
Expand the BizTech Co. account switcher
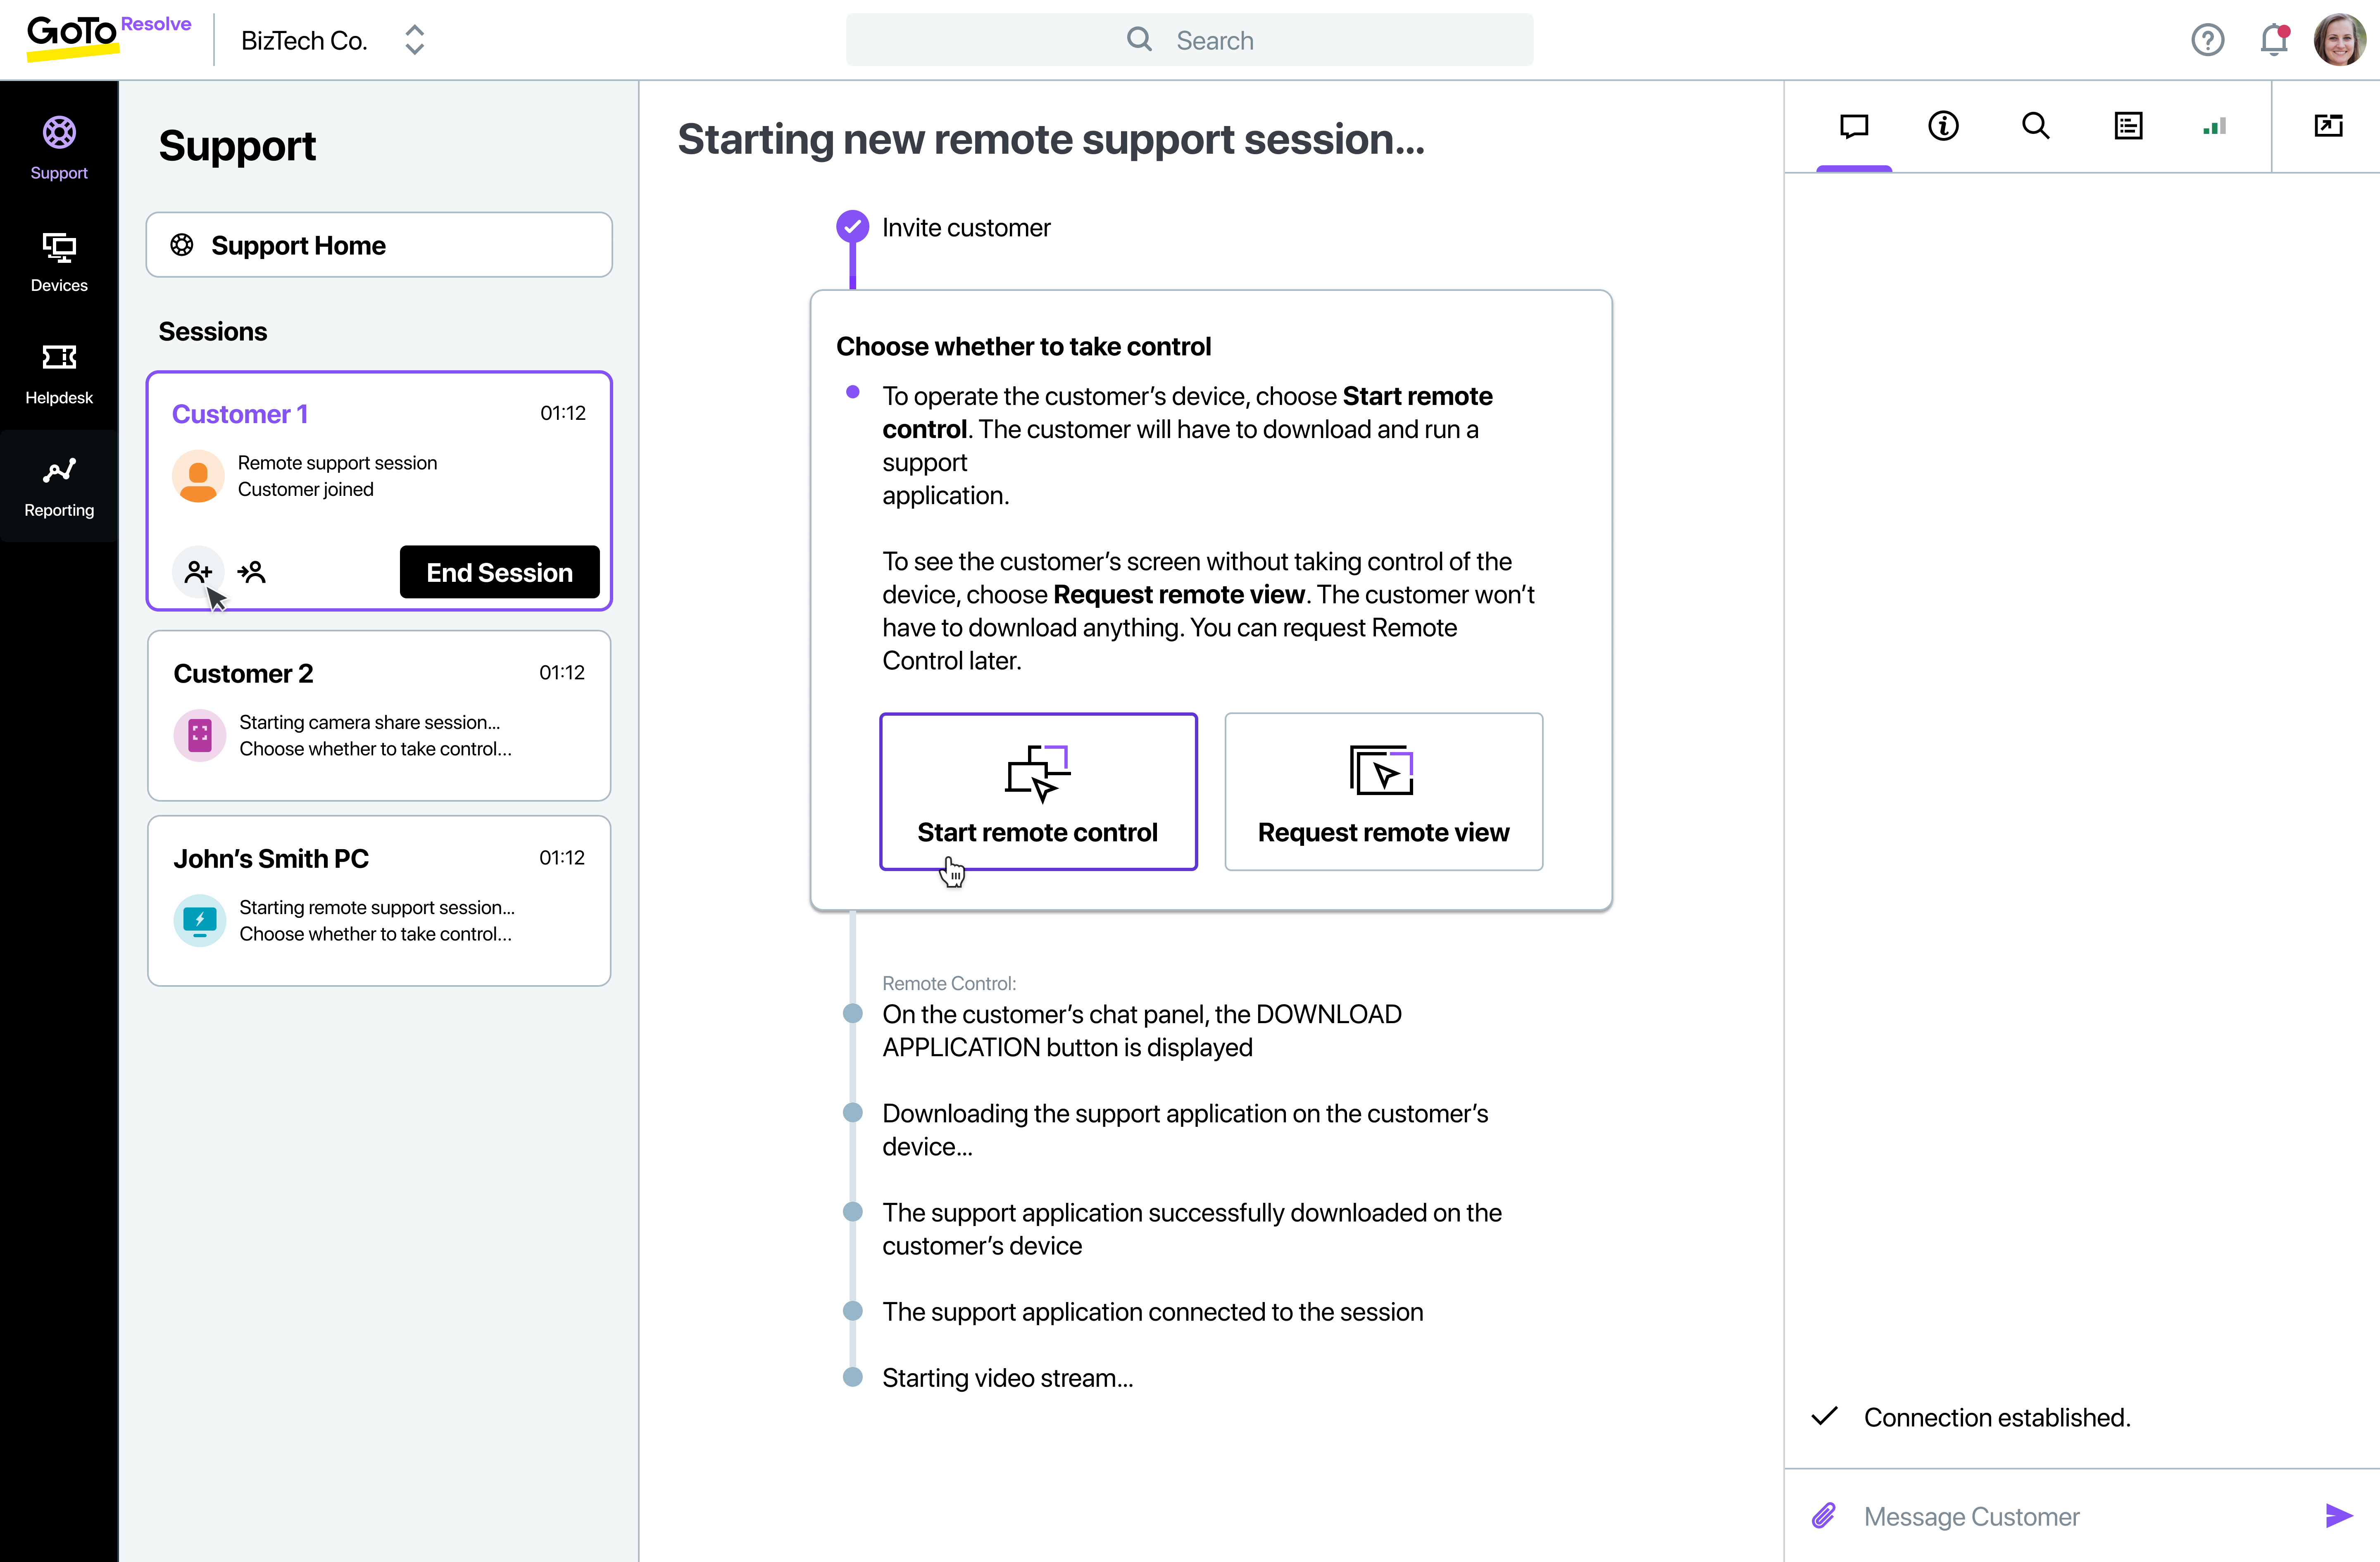click(x=415, y=40)
